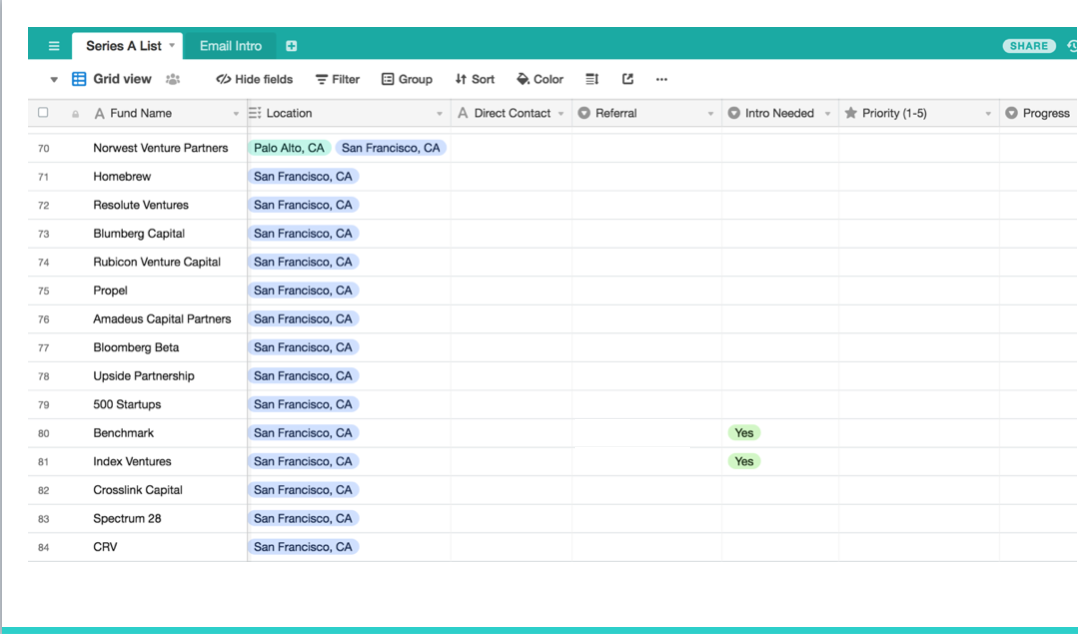1078x634 pixels.
Task: Open Priority (1-5) column dropdown arrow
Action: (x=988, y=113)
